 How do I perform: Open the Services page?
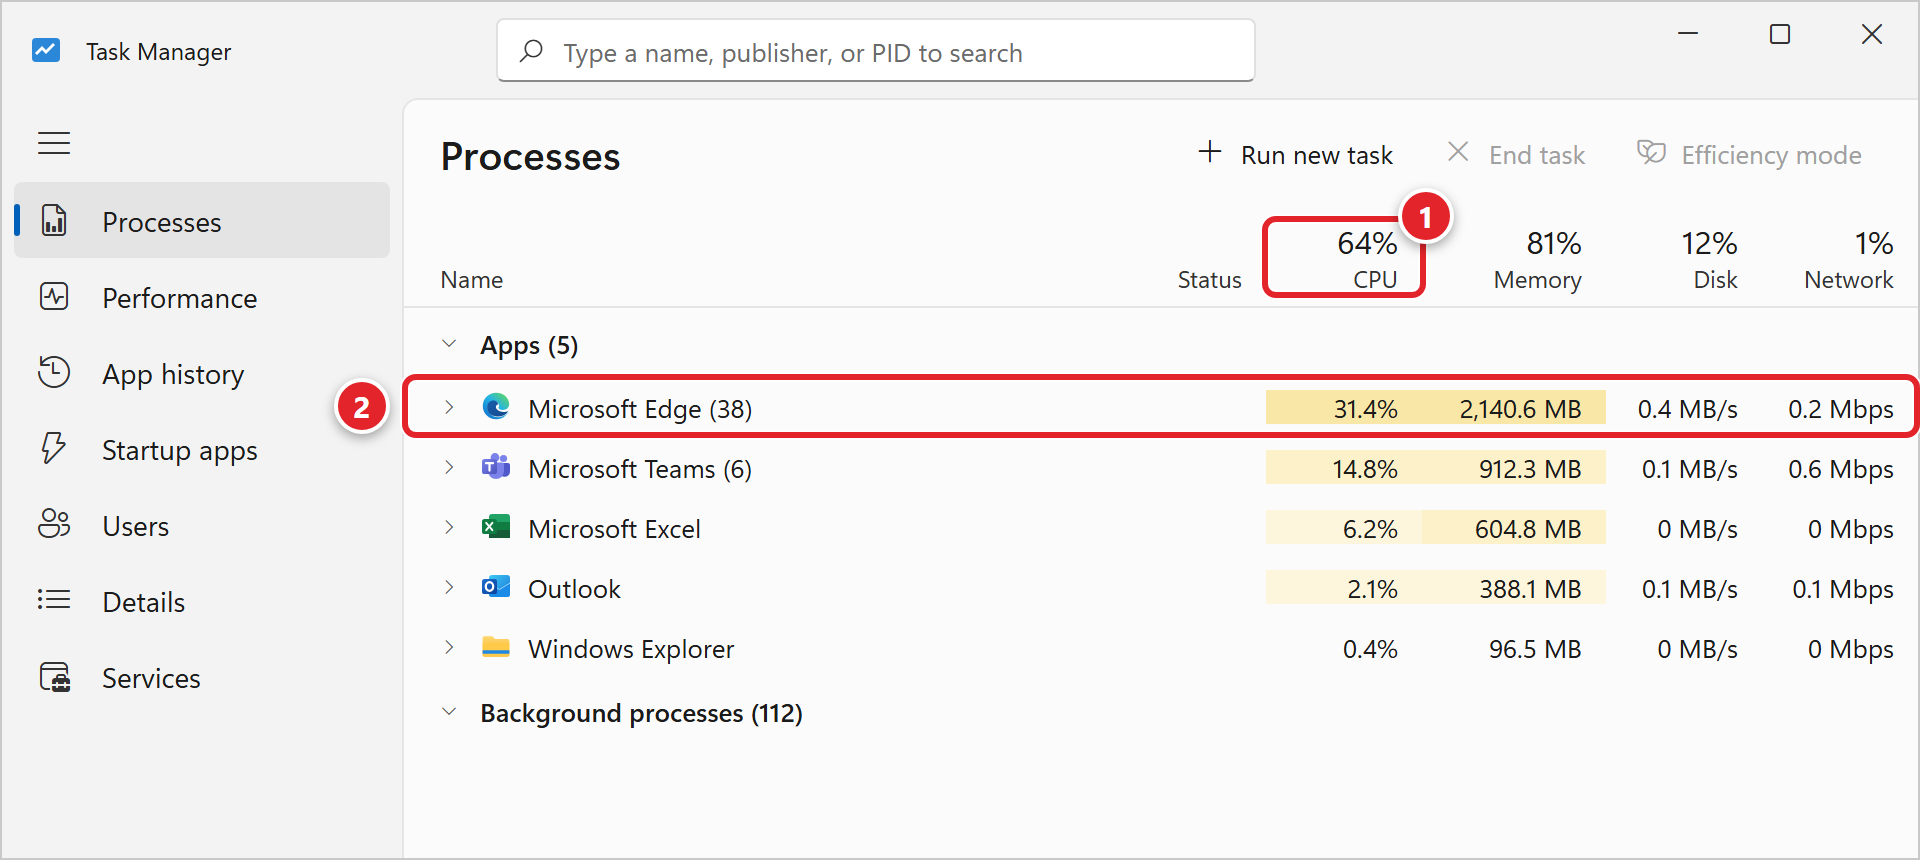(202, 677)
